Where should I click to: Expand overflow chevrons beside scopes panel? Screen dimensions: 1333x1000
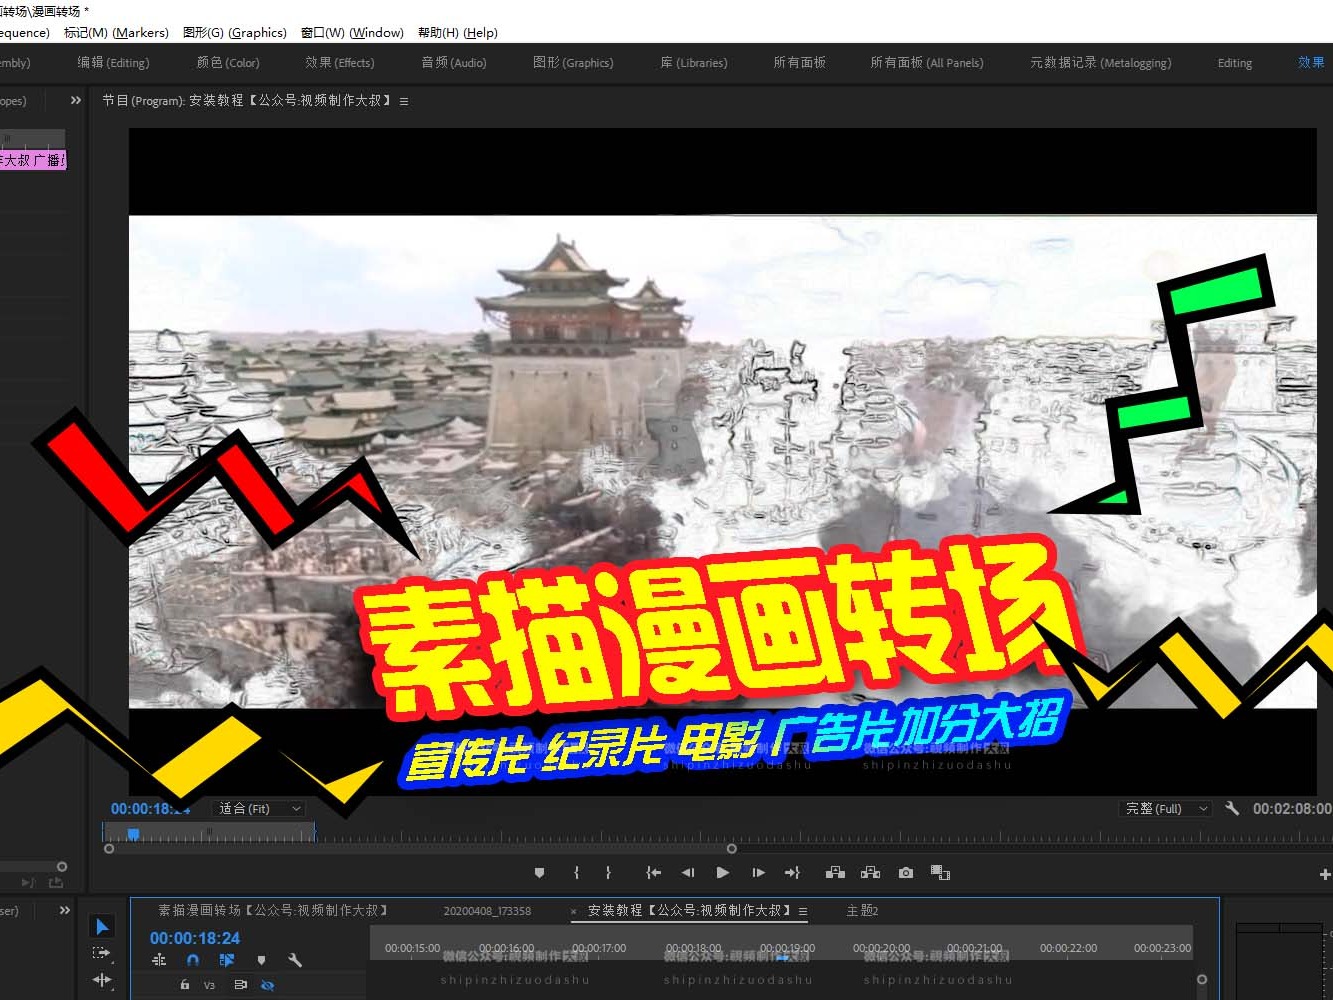pos(75,100)
